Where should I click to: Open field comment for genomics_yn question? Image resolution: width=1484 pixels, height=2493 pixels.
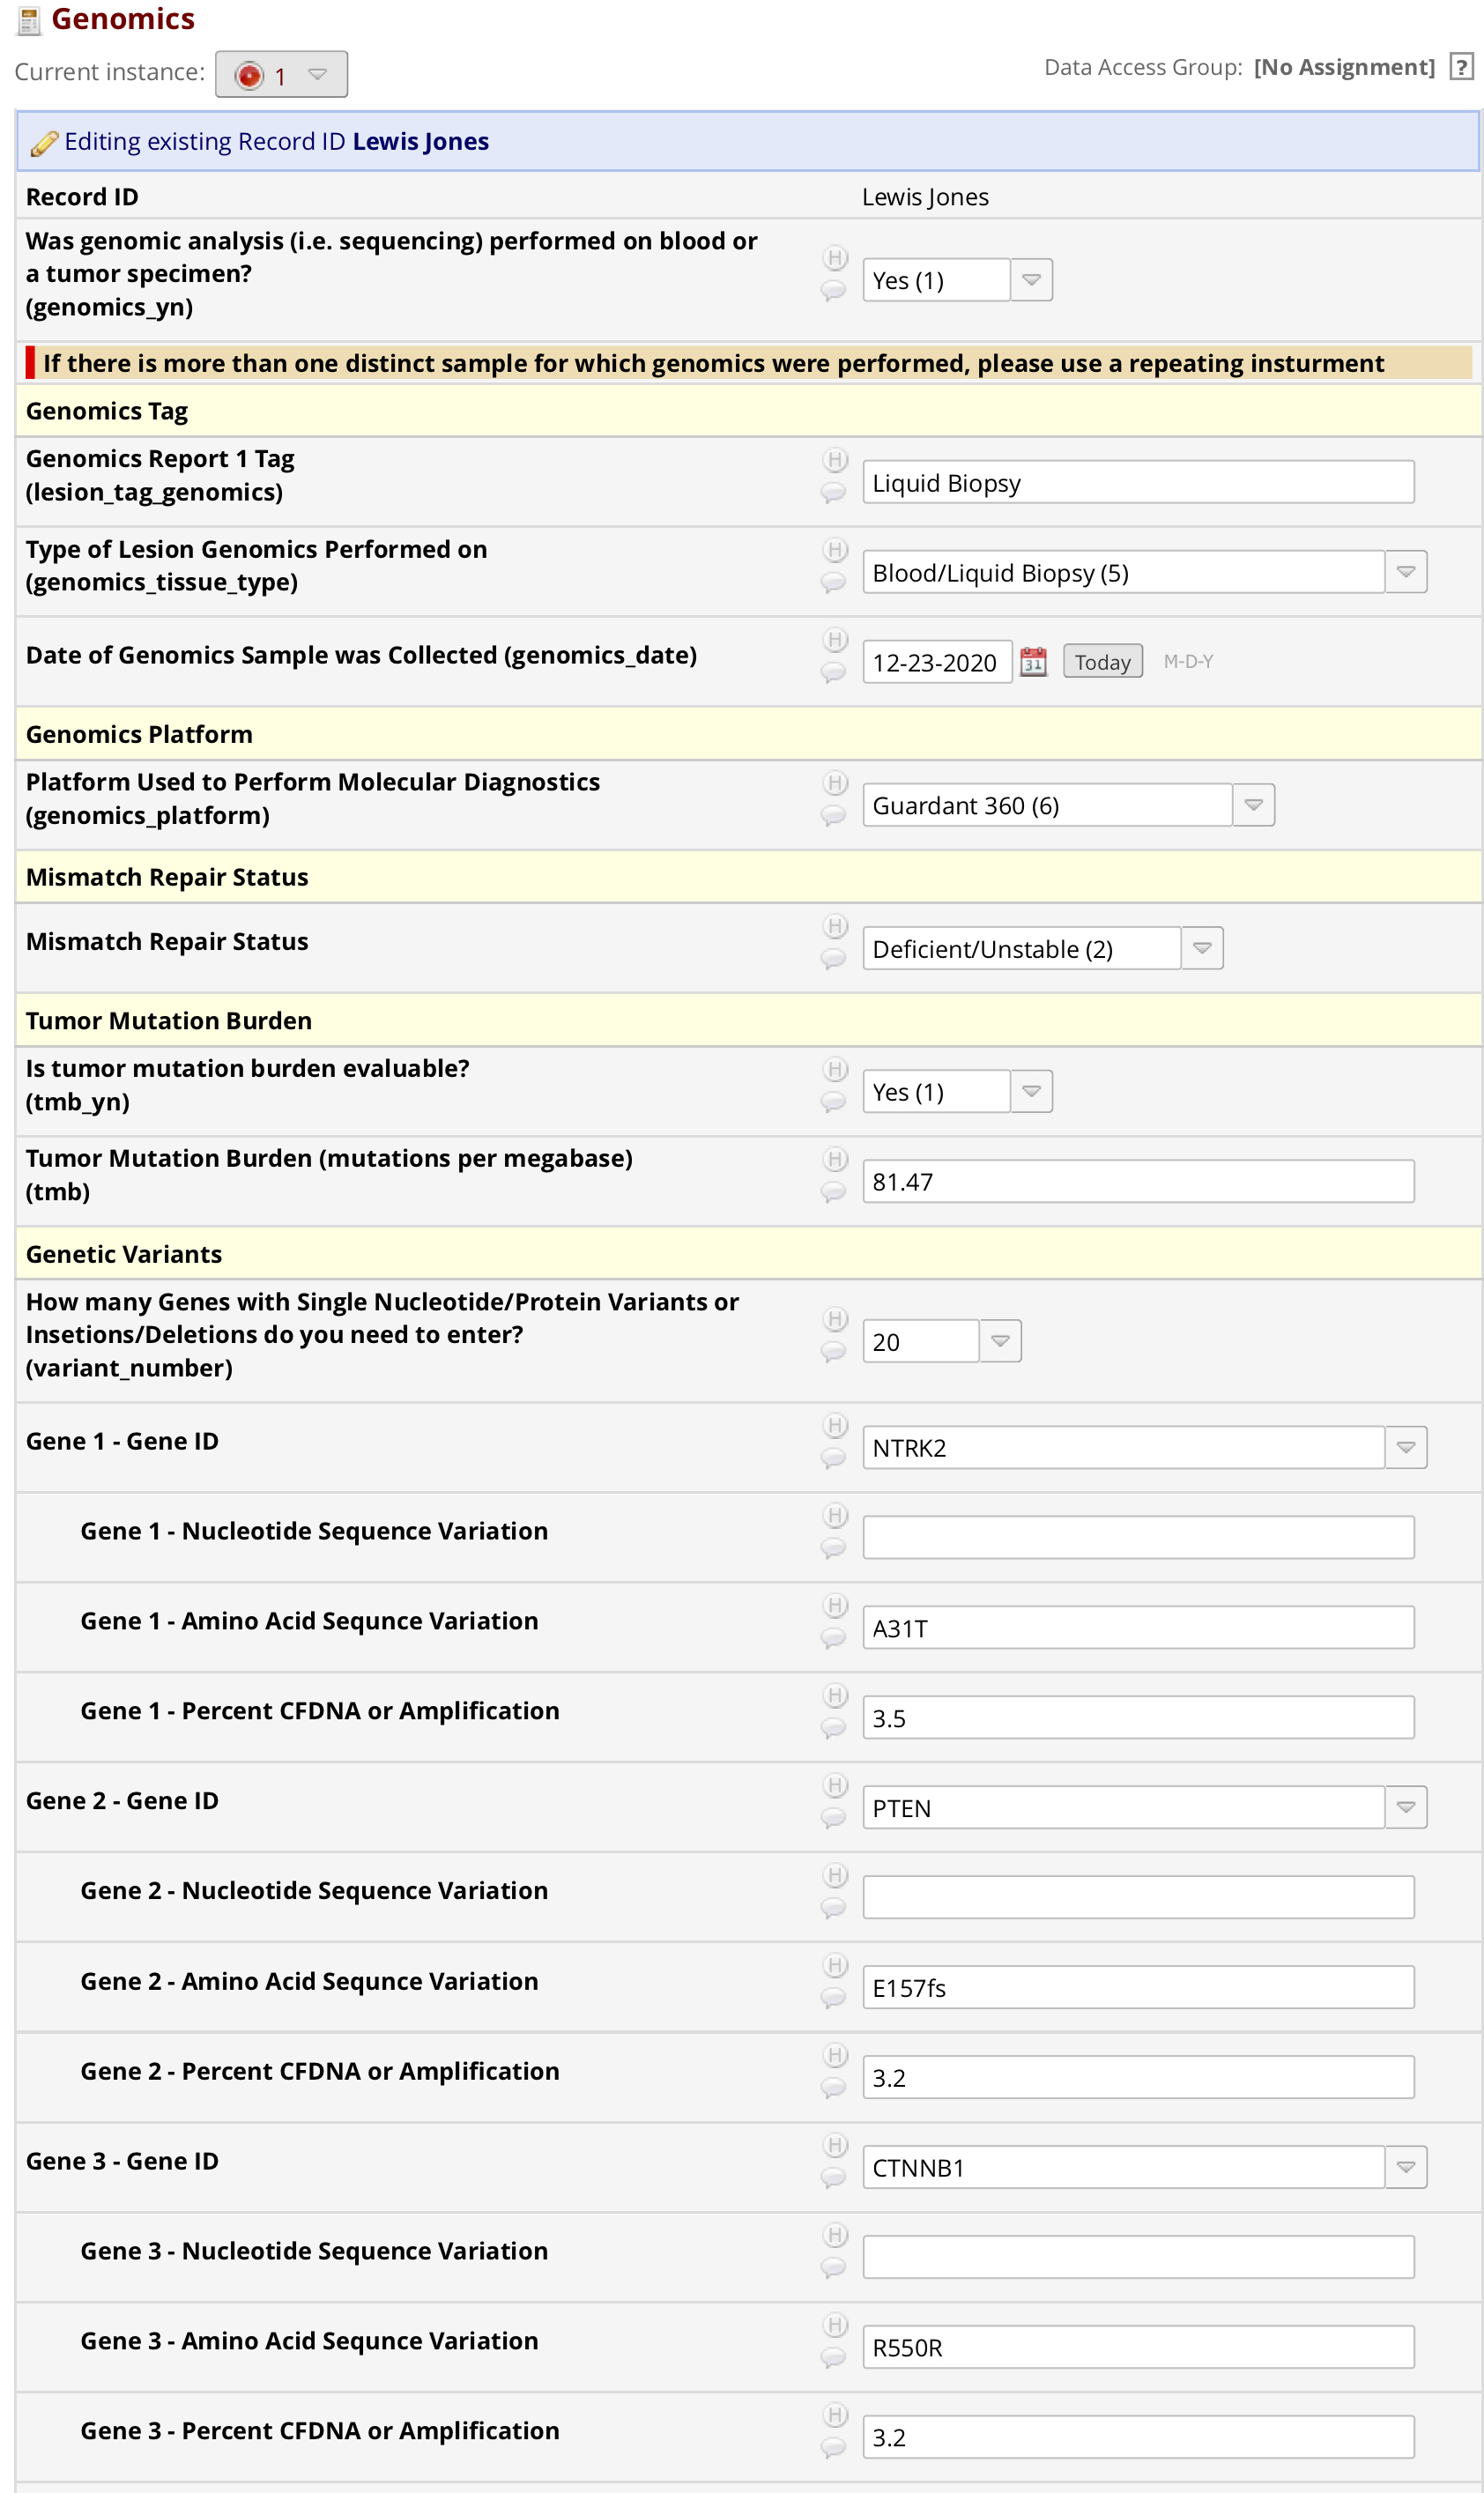tap(833, 291)
